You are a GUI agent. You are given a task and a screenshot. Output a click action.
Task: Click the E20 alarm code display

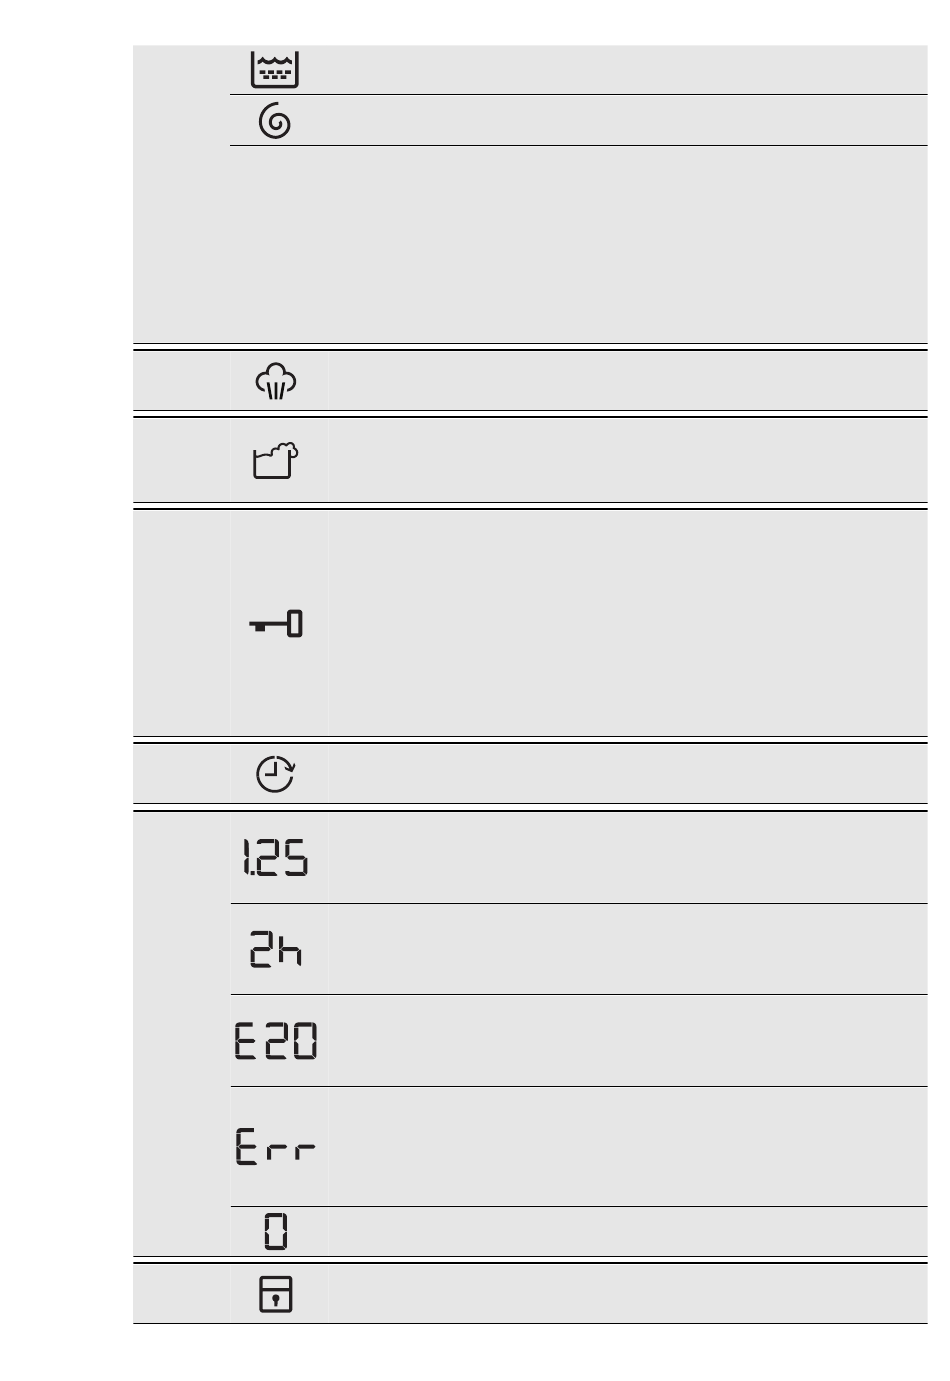coord(276,1041)
